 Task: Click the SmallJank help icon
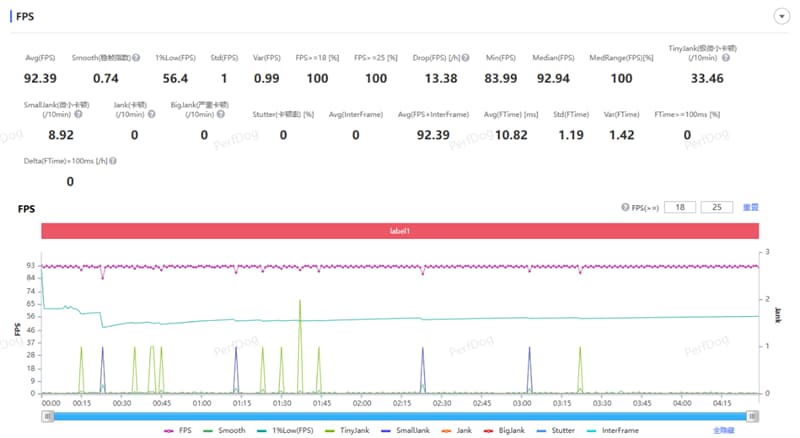(x=78, y=114)
